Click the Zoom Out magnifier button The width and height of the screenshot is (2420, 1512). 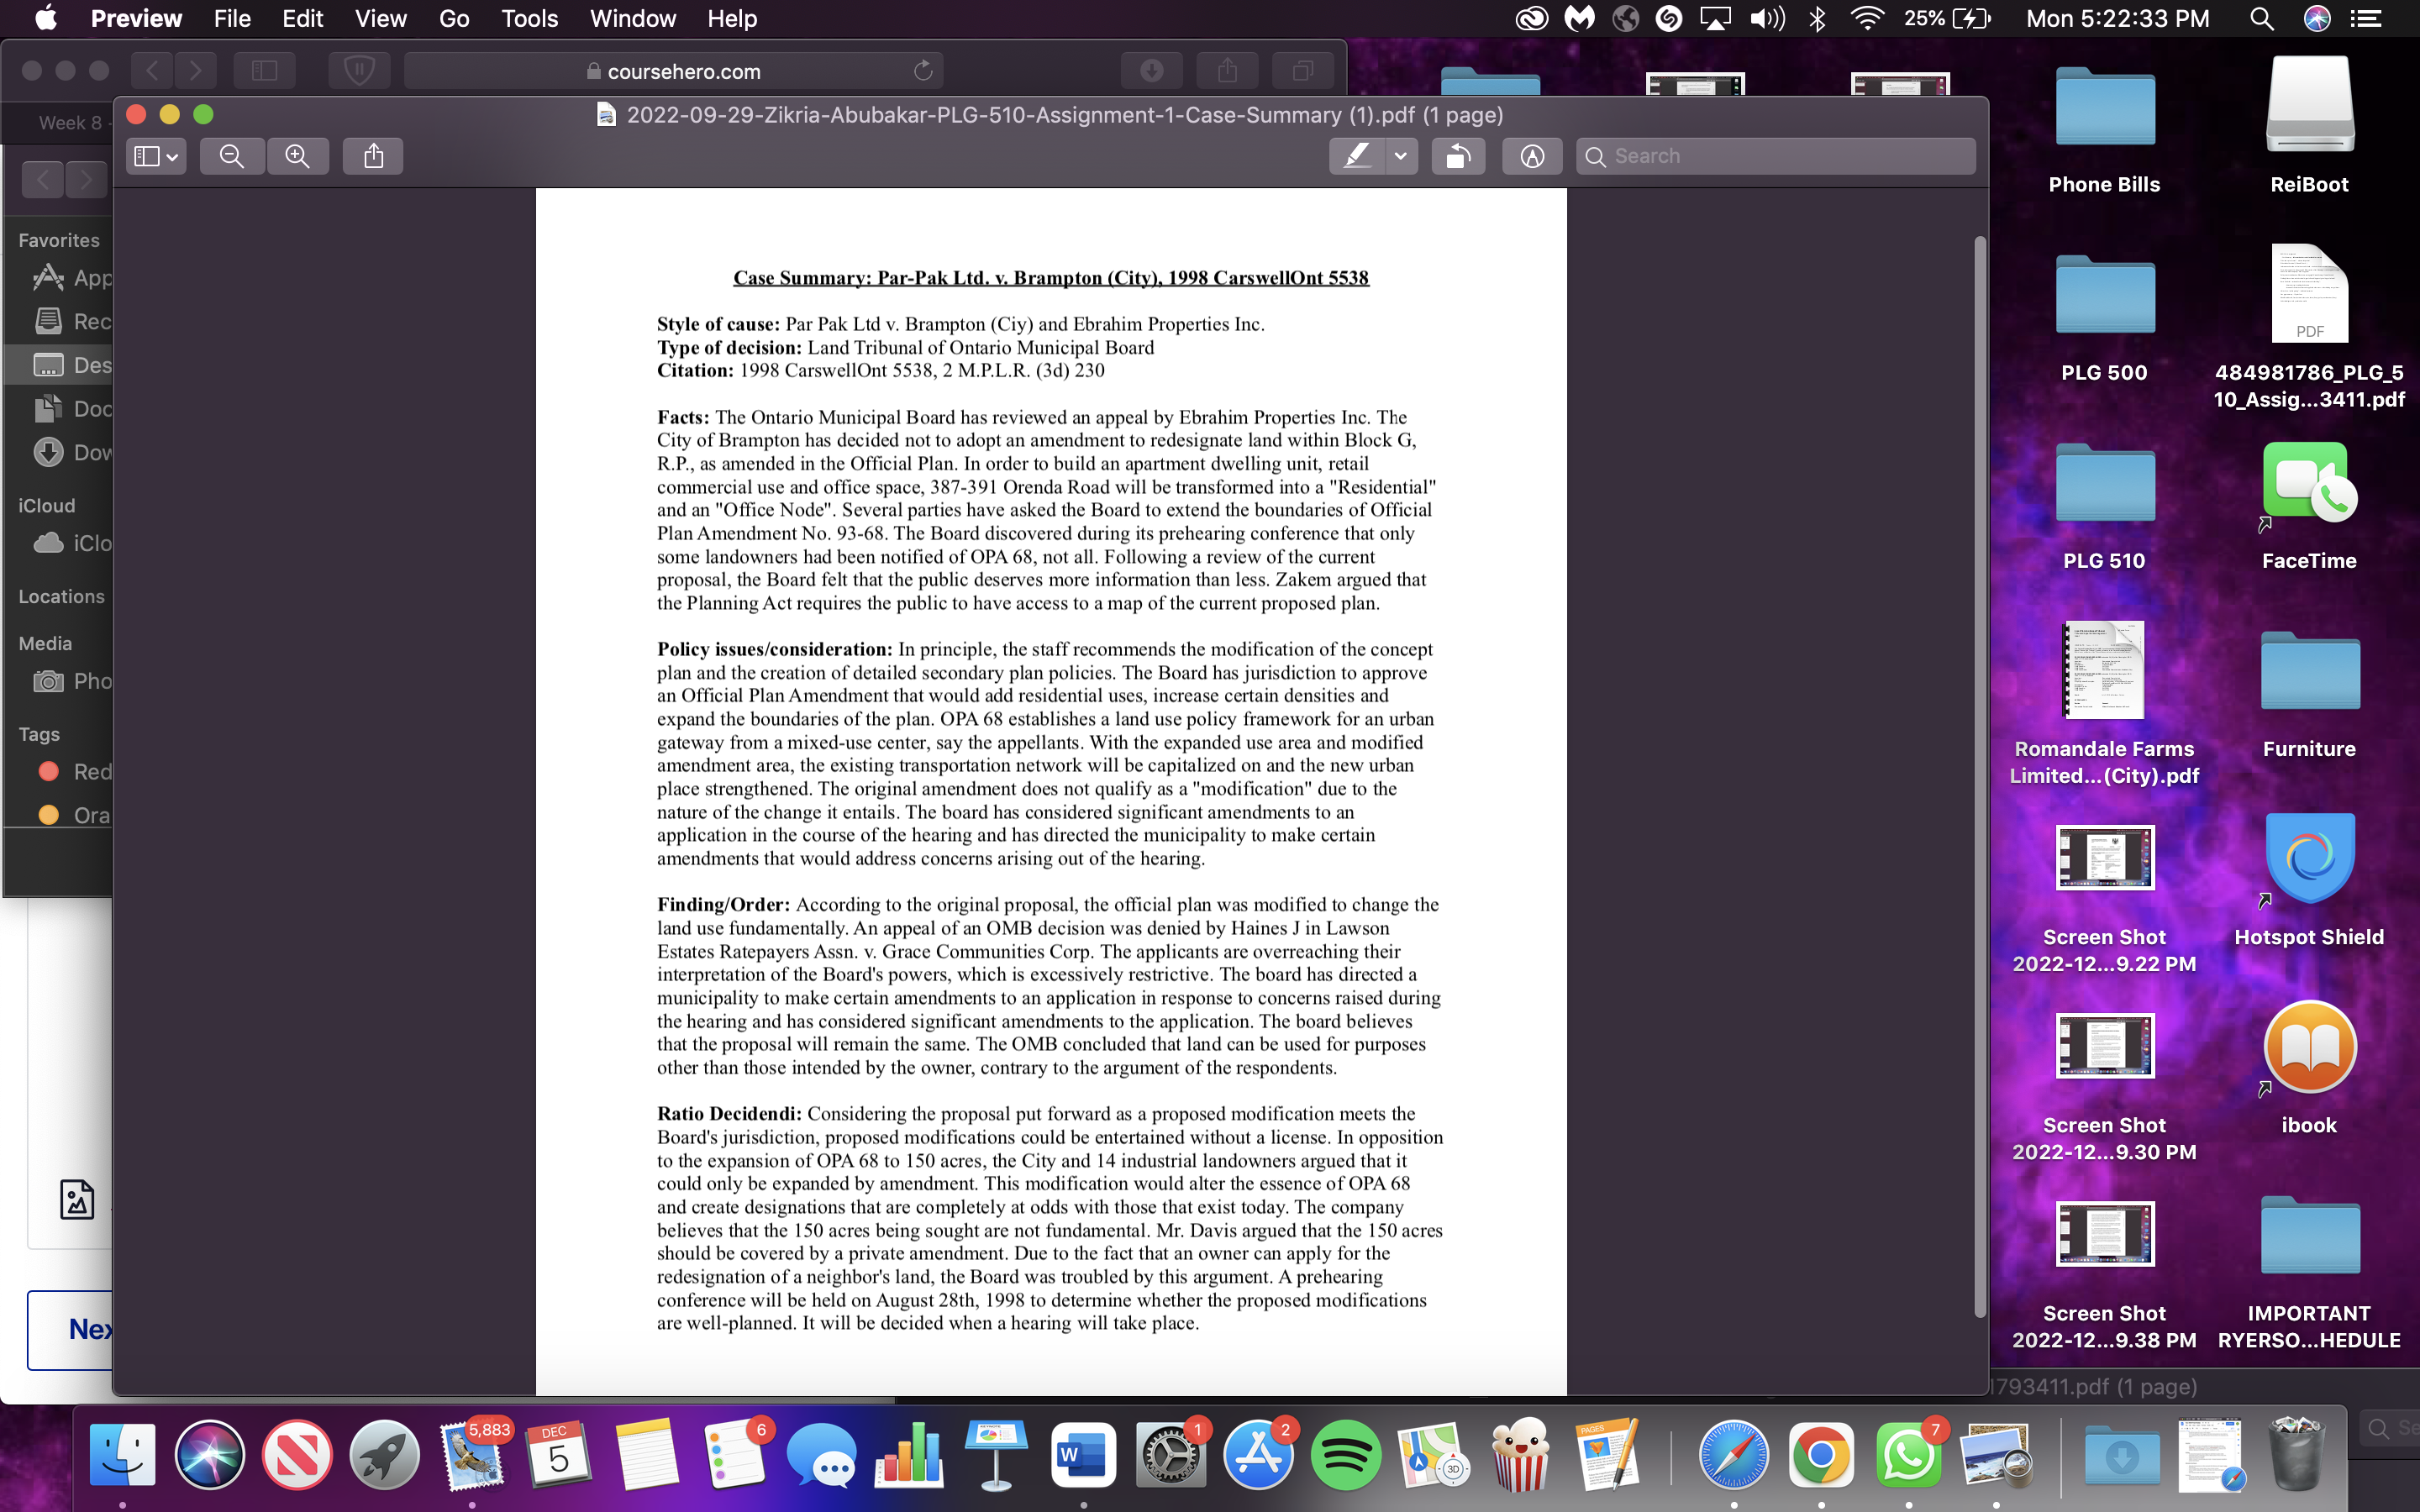232,156
